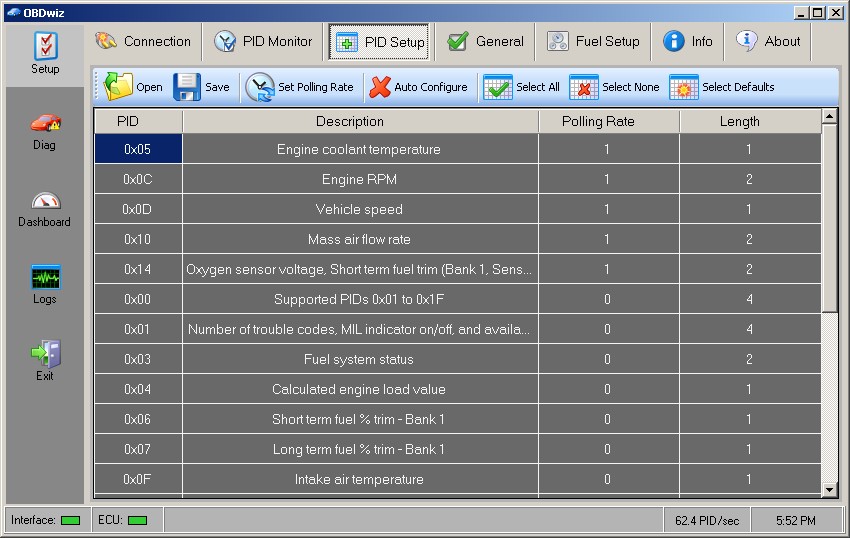This screenshot has width=850, height=538.
Task: Click the OBDwiz title bar car icon
Action: [x=14, y=12]
